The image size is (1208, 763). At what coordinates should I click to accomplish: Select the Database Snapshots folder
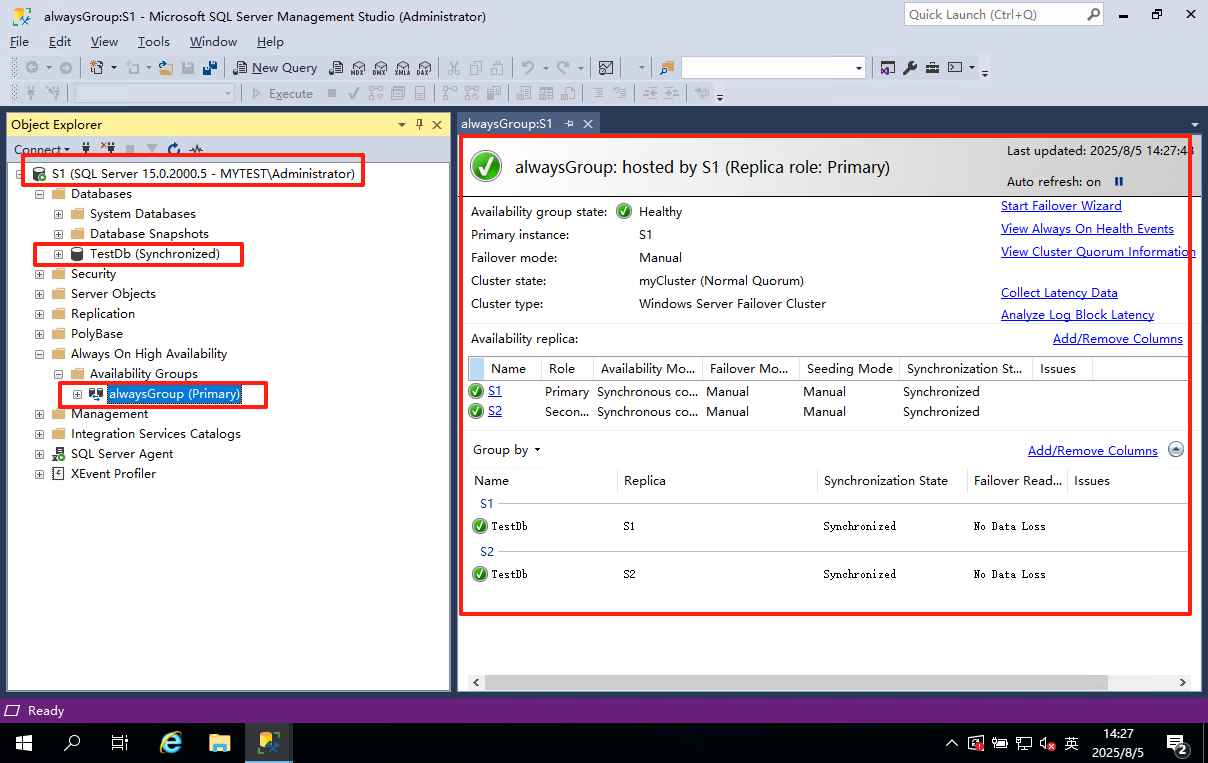point(149,234)
